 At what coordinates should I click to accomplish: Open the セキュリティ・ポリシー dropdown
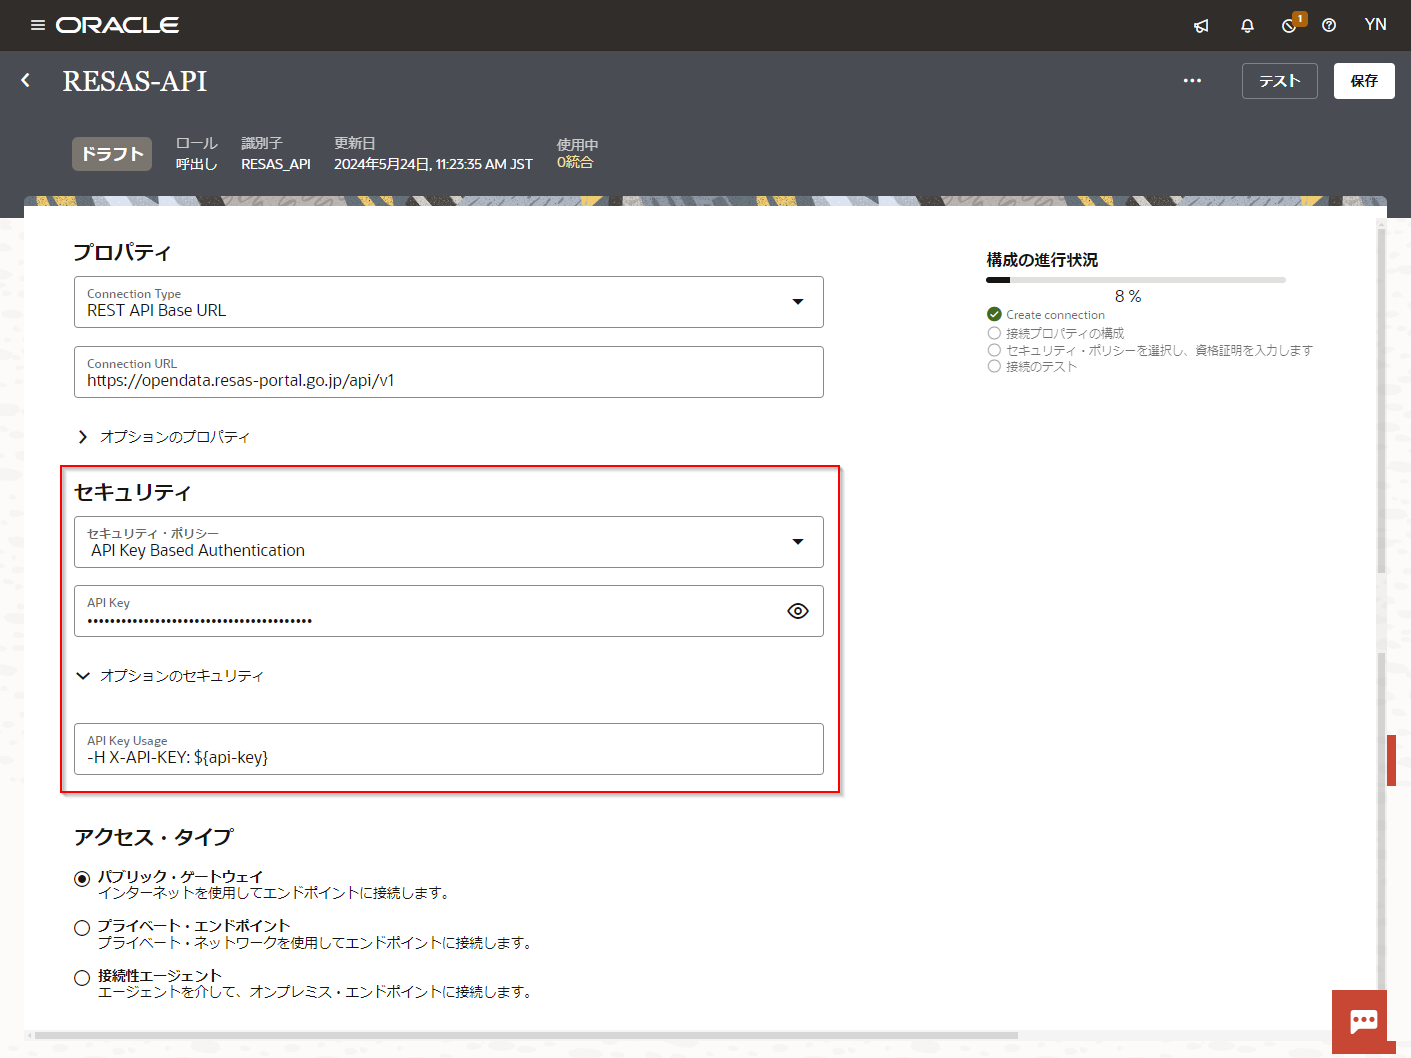[x=797, y=542]
